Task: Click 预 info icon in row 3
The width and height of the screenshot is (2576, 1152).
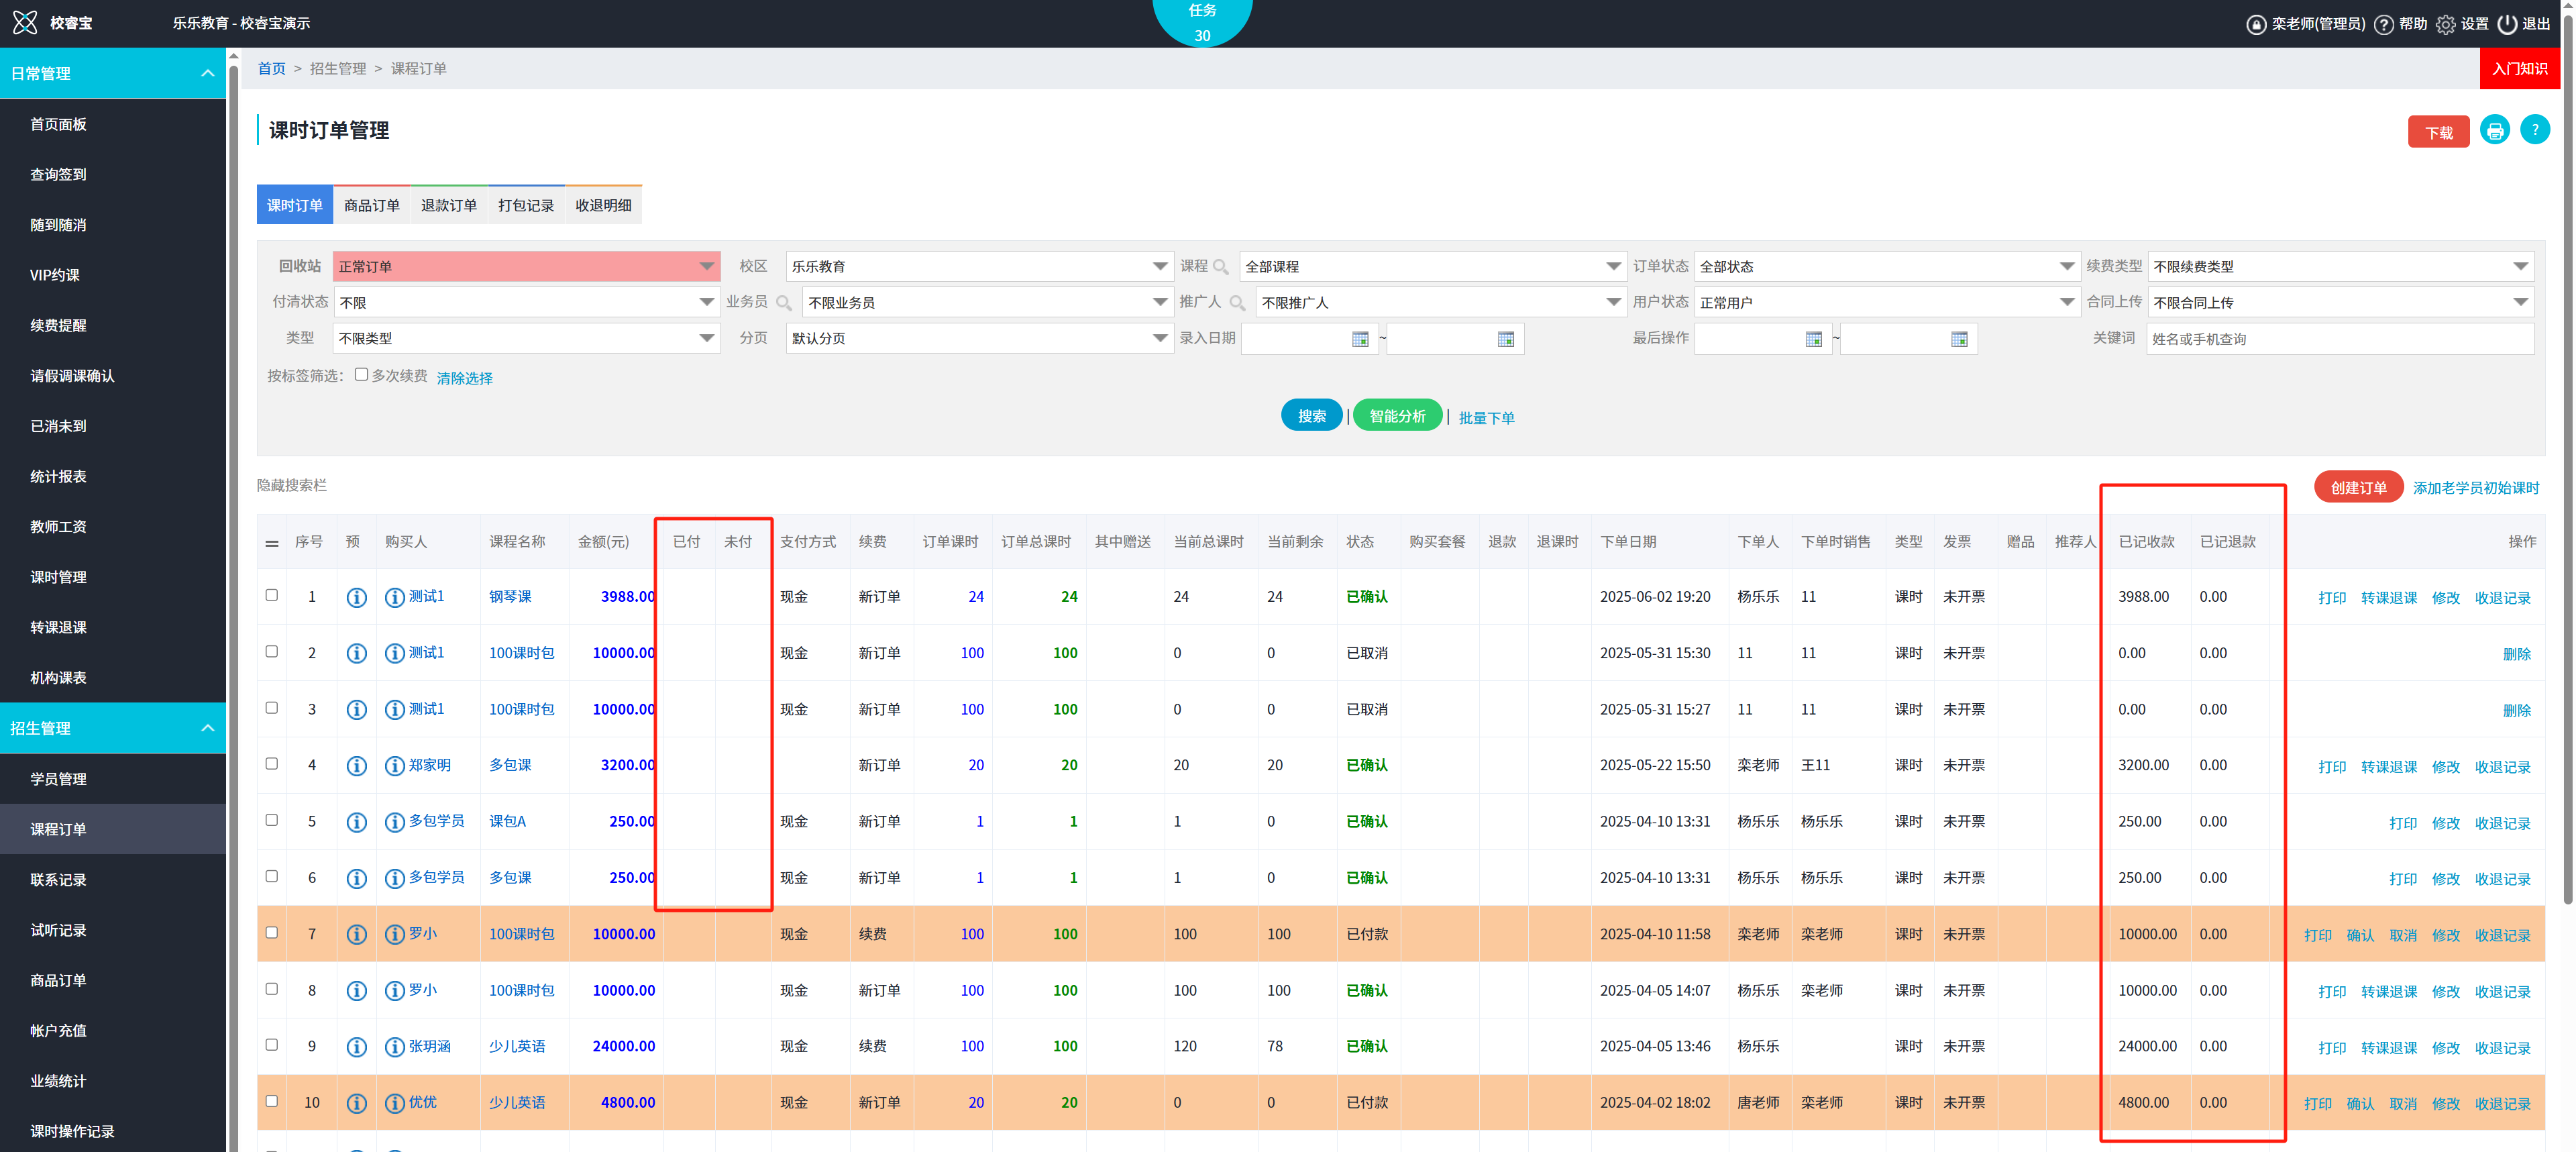Action: point(356,709)
